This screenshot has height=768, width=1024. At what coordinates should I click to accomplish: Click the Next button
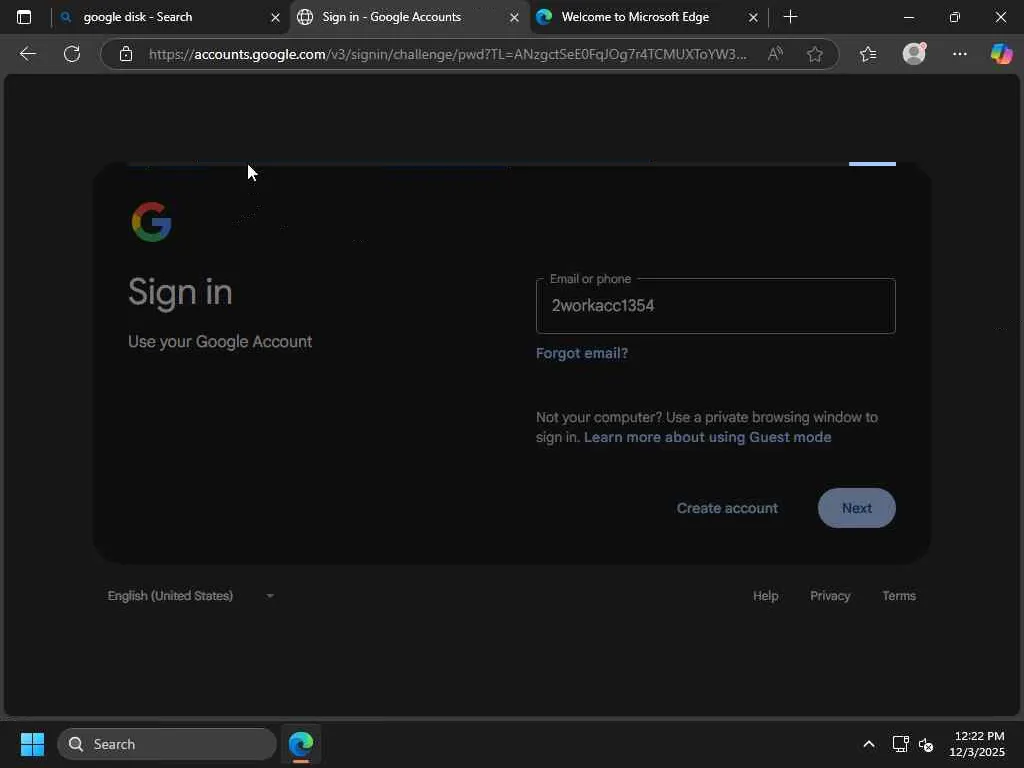pyautogui.click(x=856, y=508)
